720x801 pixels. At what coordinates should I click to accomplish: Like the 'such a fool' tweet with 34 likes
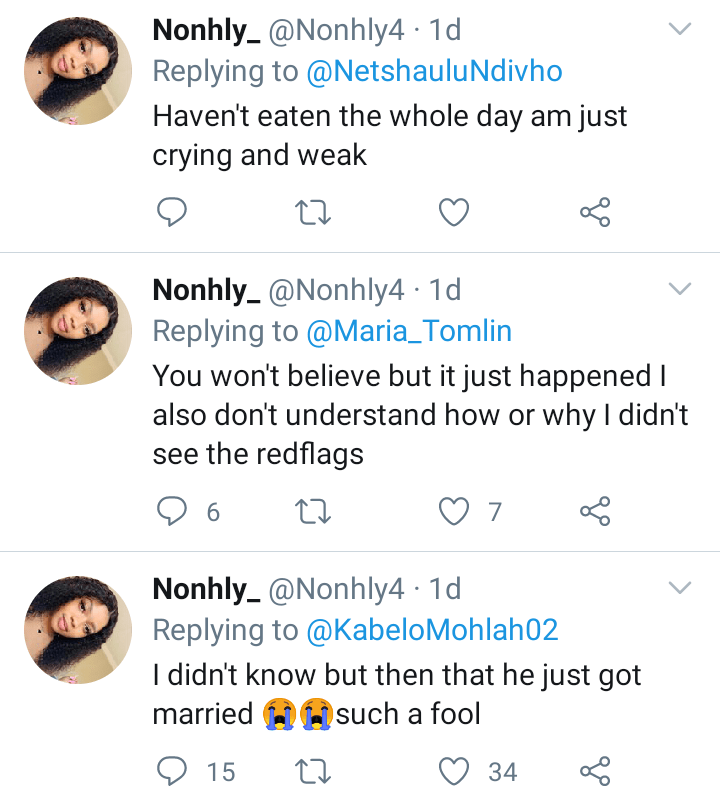point(455,771)
